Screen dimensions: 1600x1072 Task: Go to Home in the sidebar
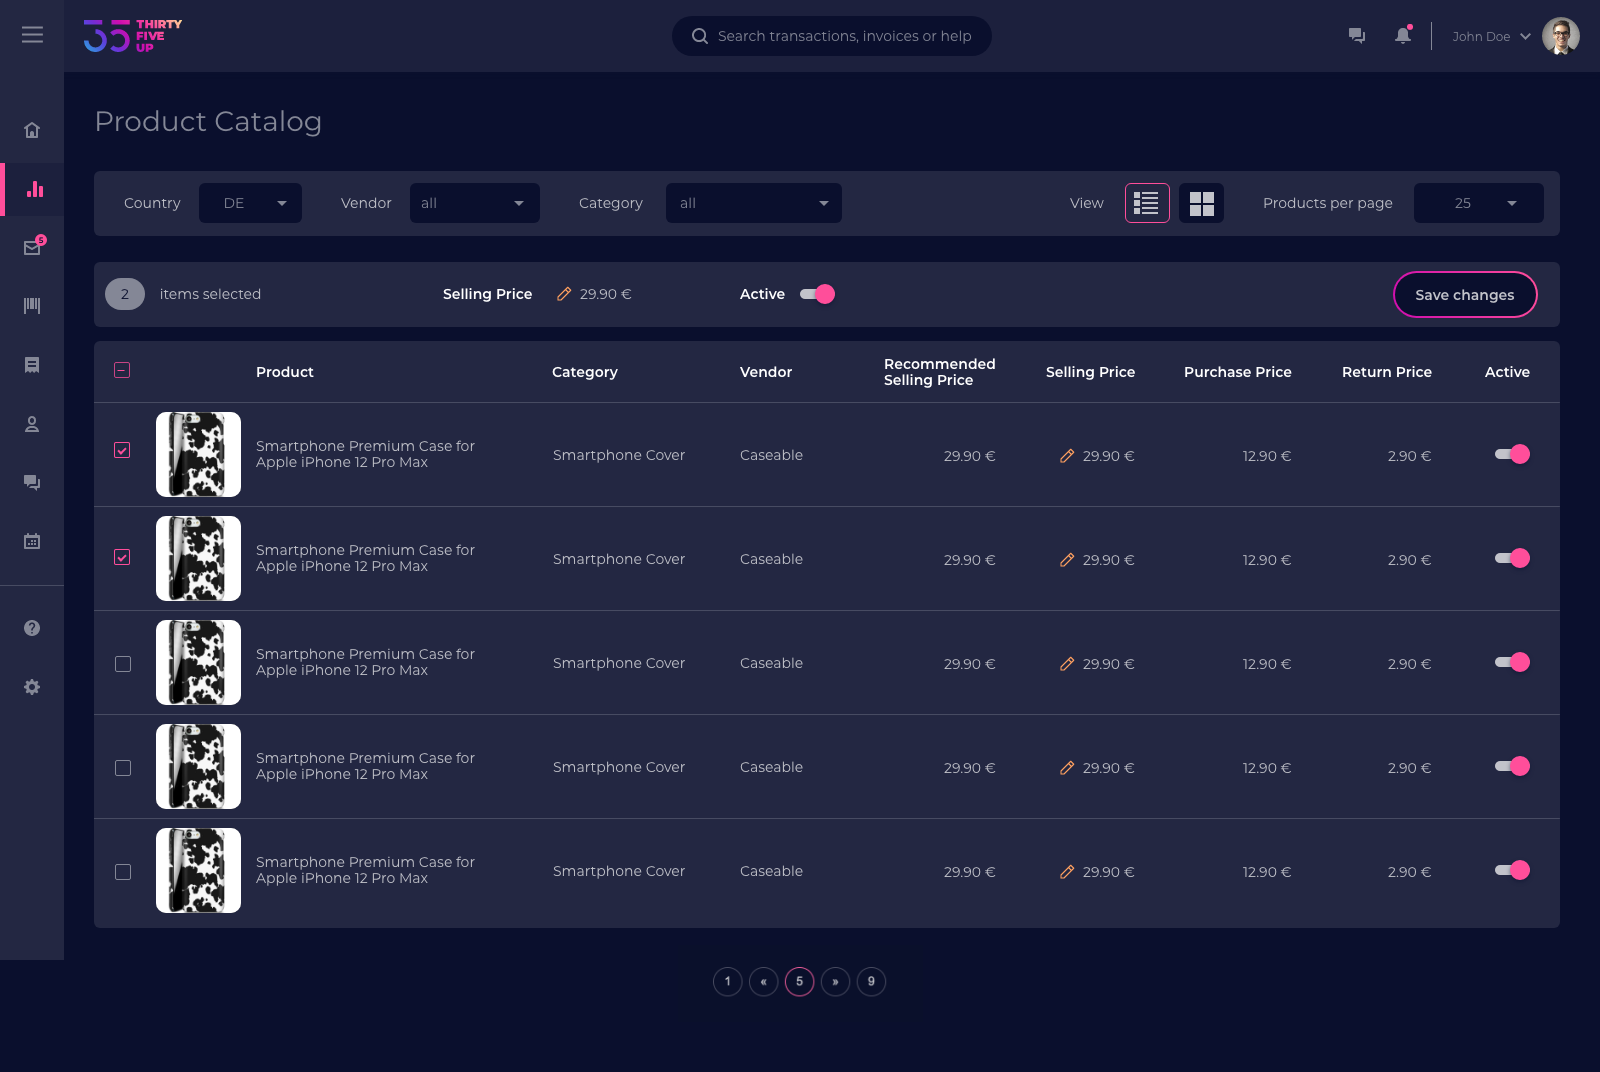(32, 130)
